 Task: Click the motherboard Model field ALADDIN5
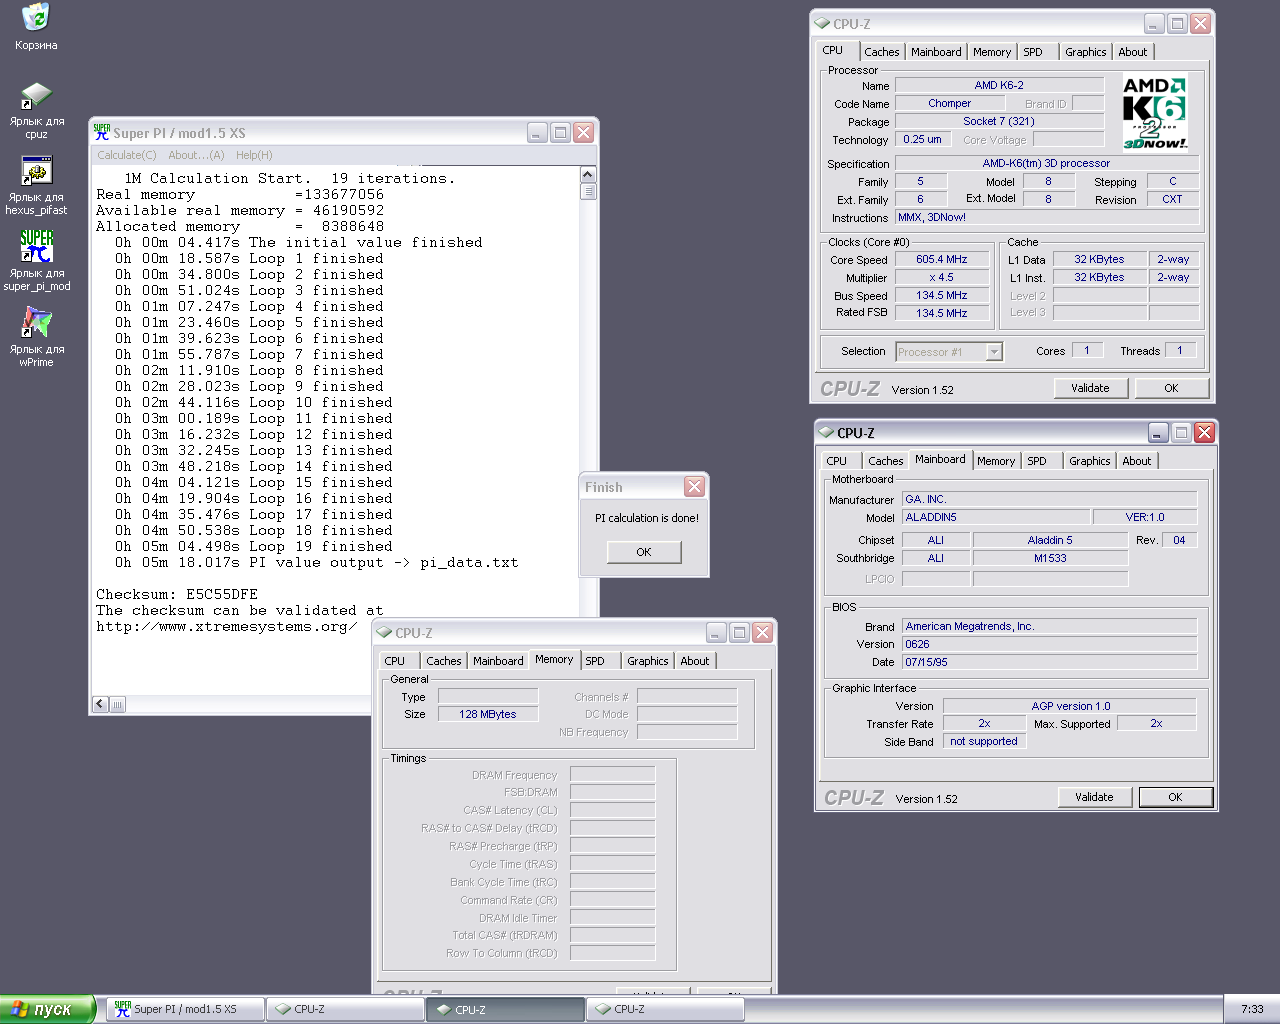[x=995, y=517]
